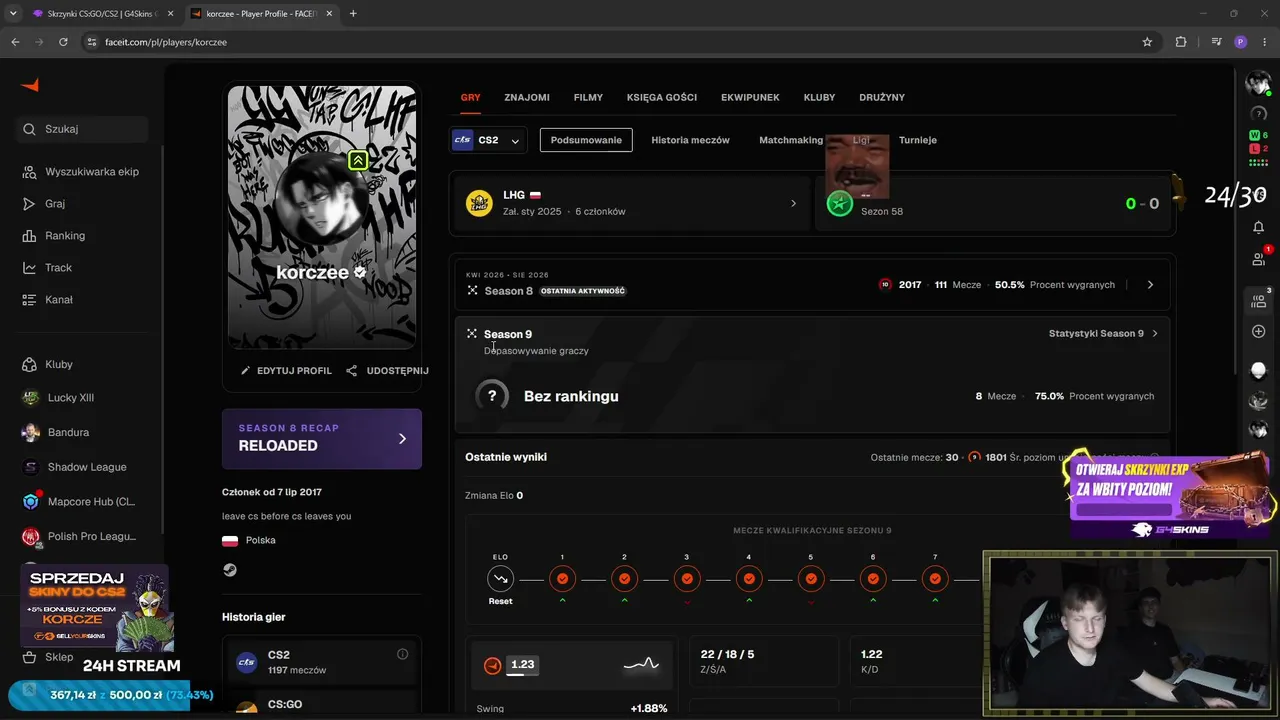
Task: Switch to the KSIĘGA GOŚCI tab
Action: pos(662,97)
